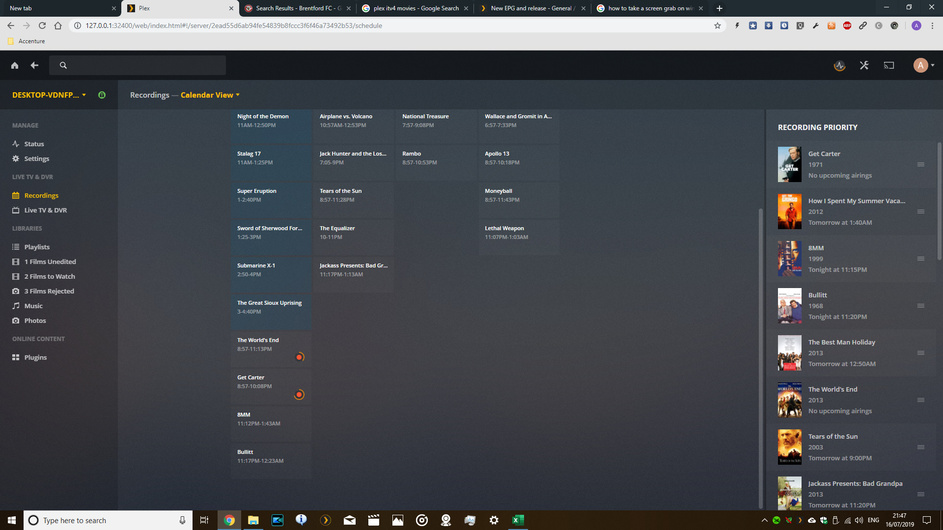
Task: Open The Great Sioux Uprising recording
Action: [271, 312]
